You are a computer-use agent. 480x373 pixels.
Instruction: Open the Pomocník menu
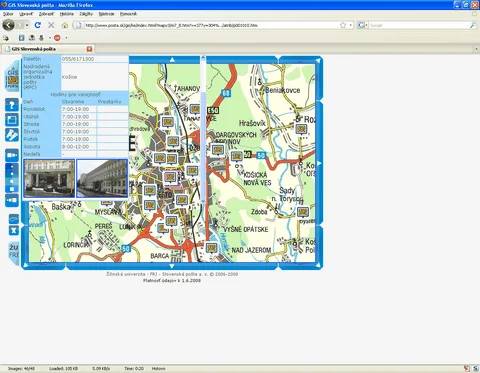coord(128,14)
